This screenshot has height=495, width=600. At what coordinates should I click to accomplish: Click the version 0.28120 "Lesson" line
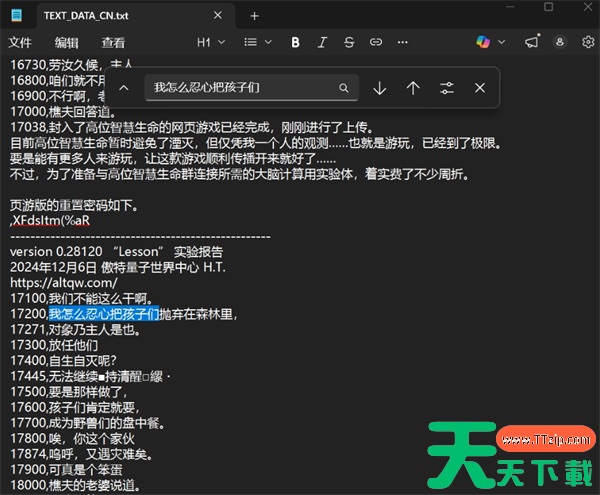(x=116, y=252)
